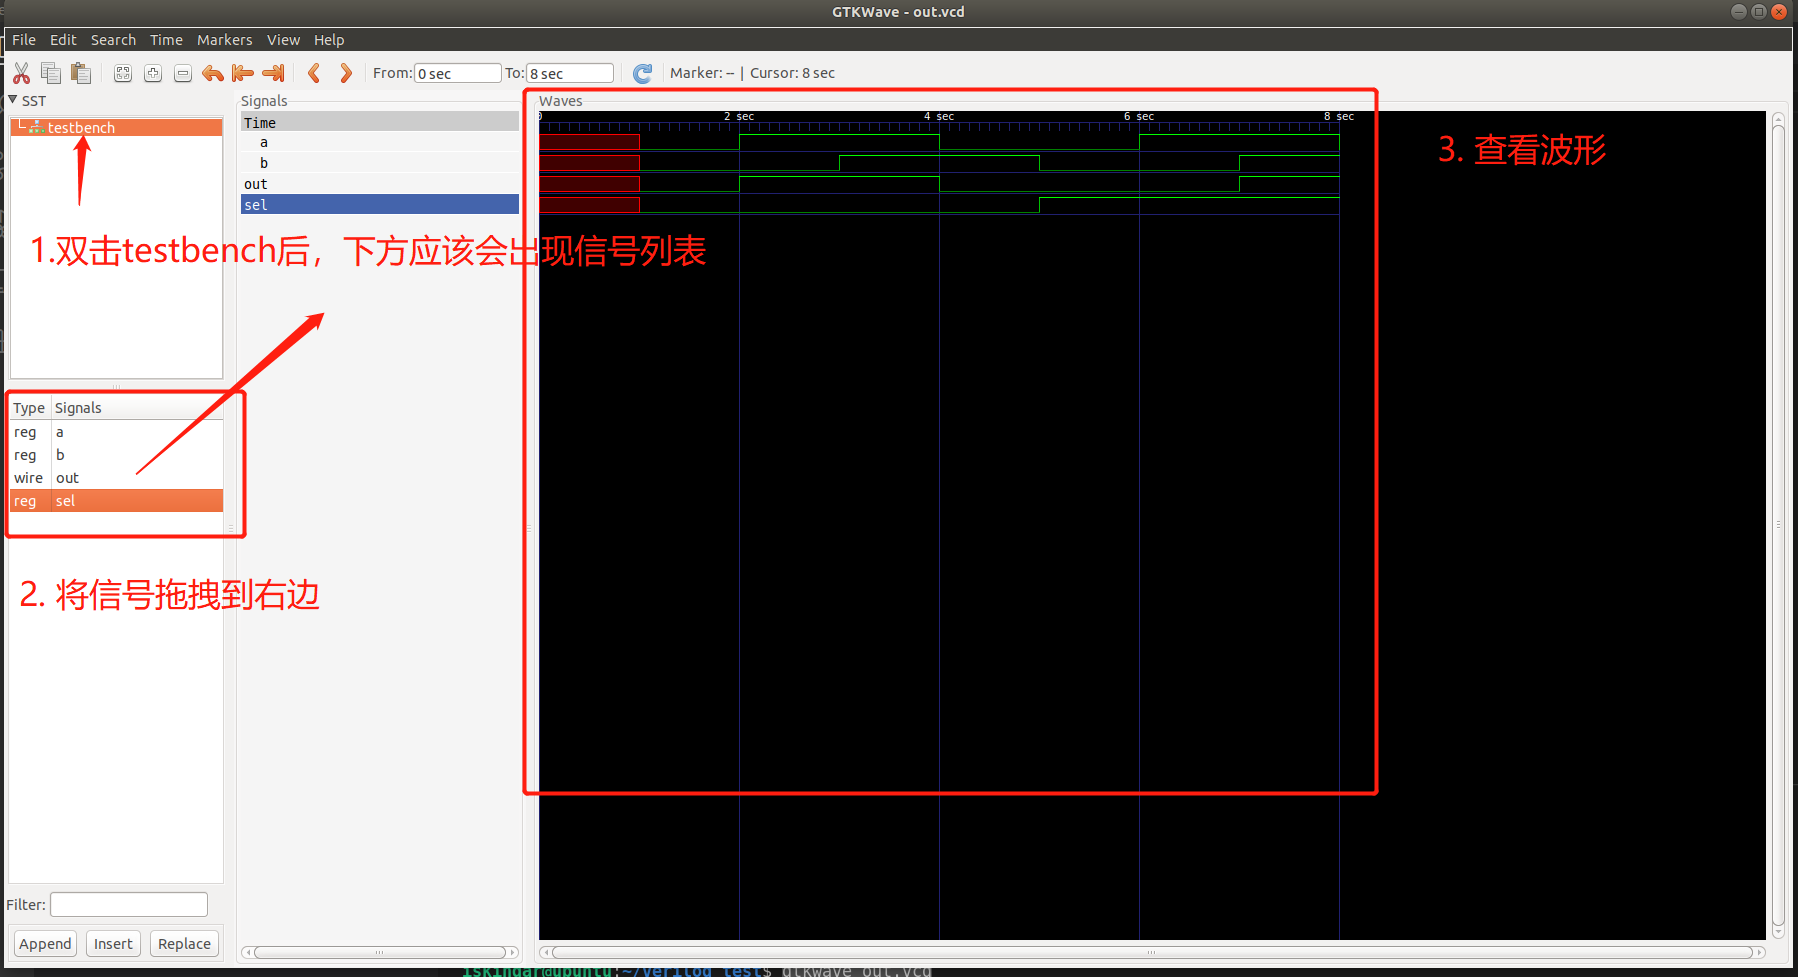
Task: Select the testbench node in SST tree
Action: coord(117,127)
